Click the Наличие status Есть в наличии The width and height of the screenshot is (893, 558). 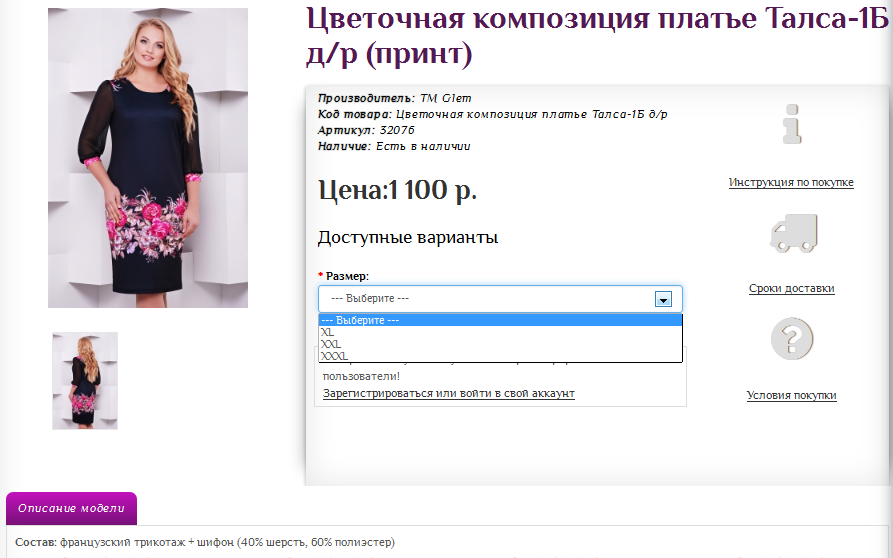pos(423,146)
